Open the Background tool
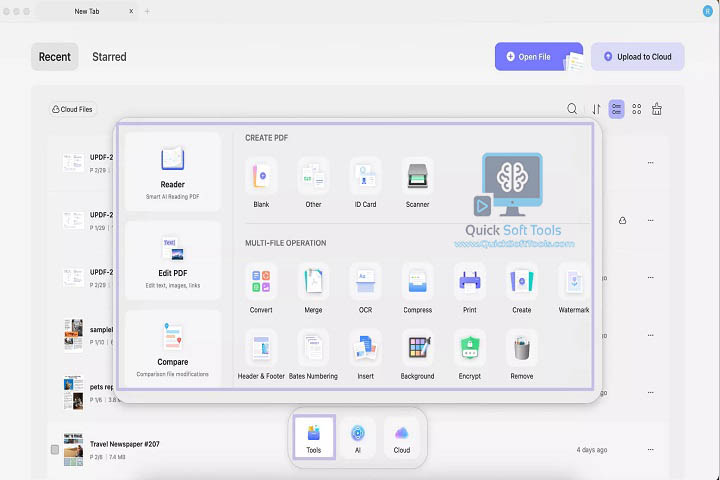 point(417,355)
